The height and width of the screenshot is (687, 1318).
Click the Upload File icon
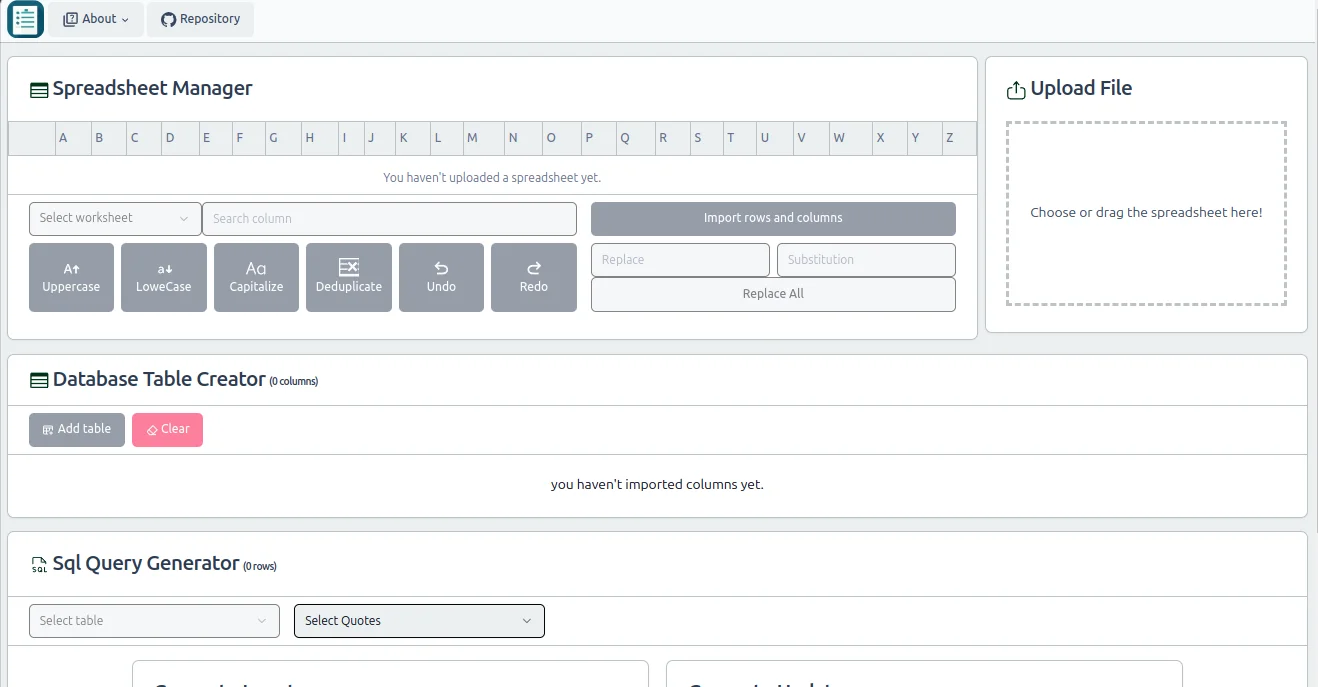coord(1016,90)
